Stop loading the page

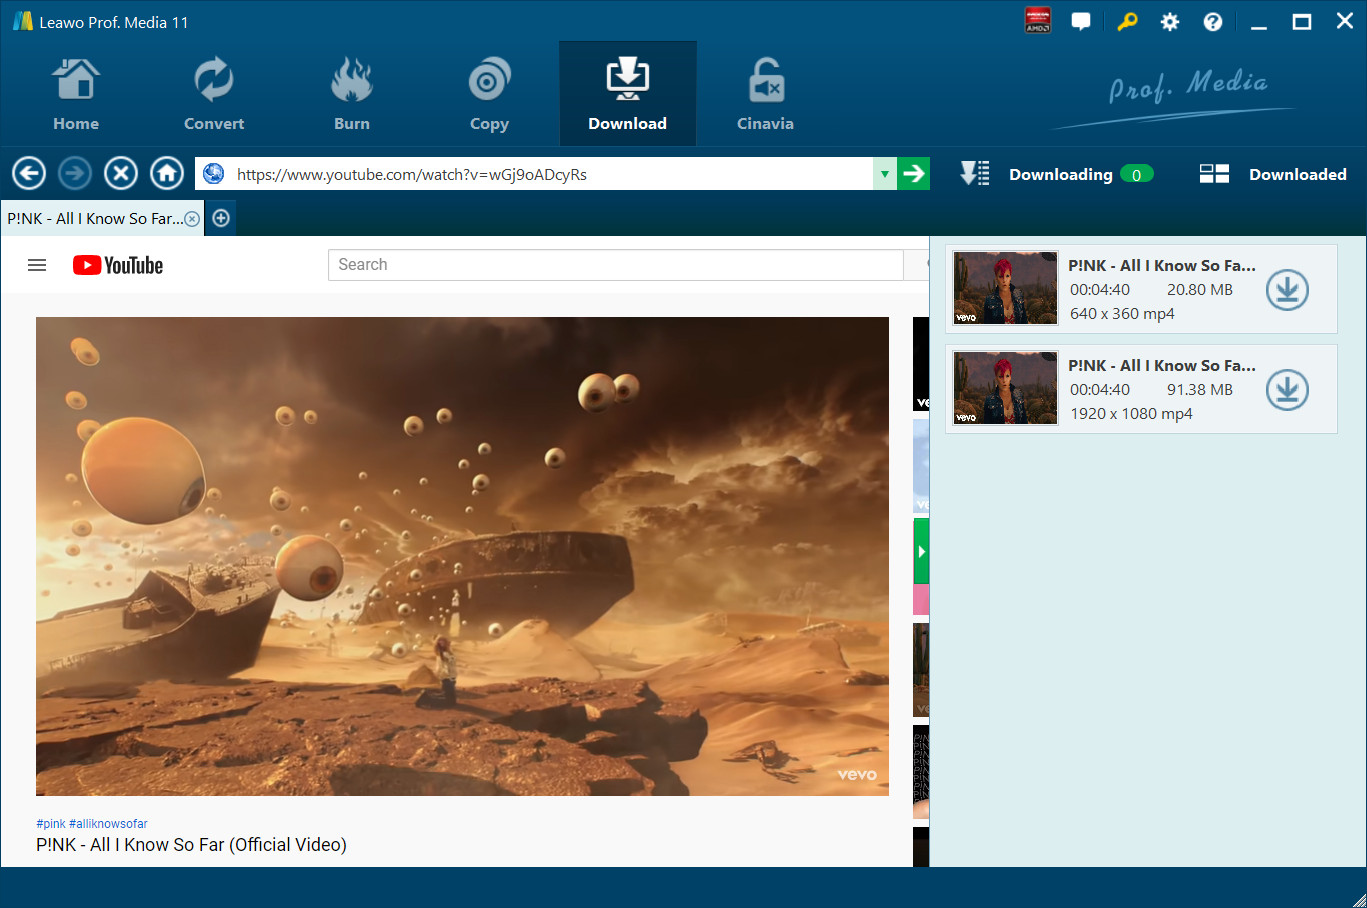(121, 174)
